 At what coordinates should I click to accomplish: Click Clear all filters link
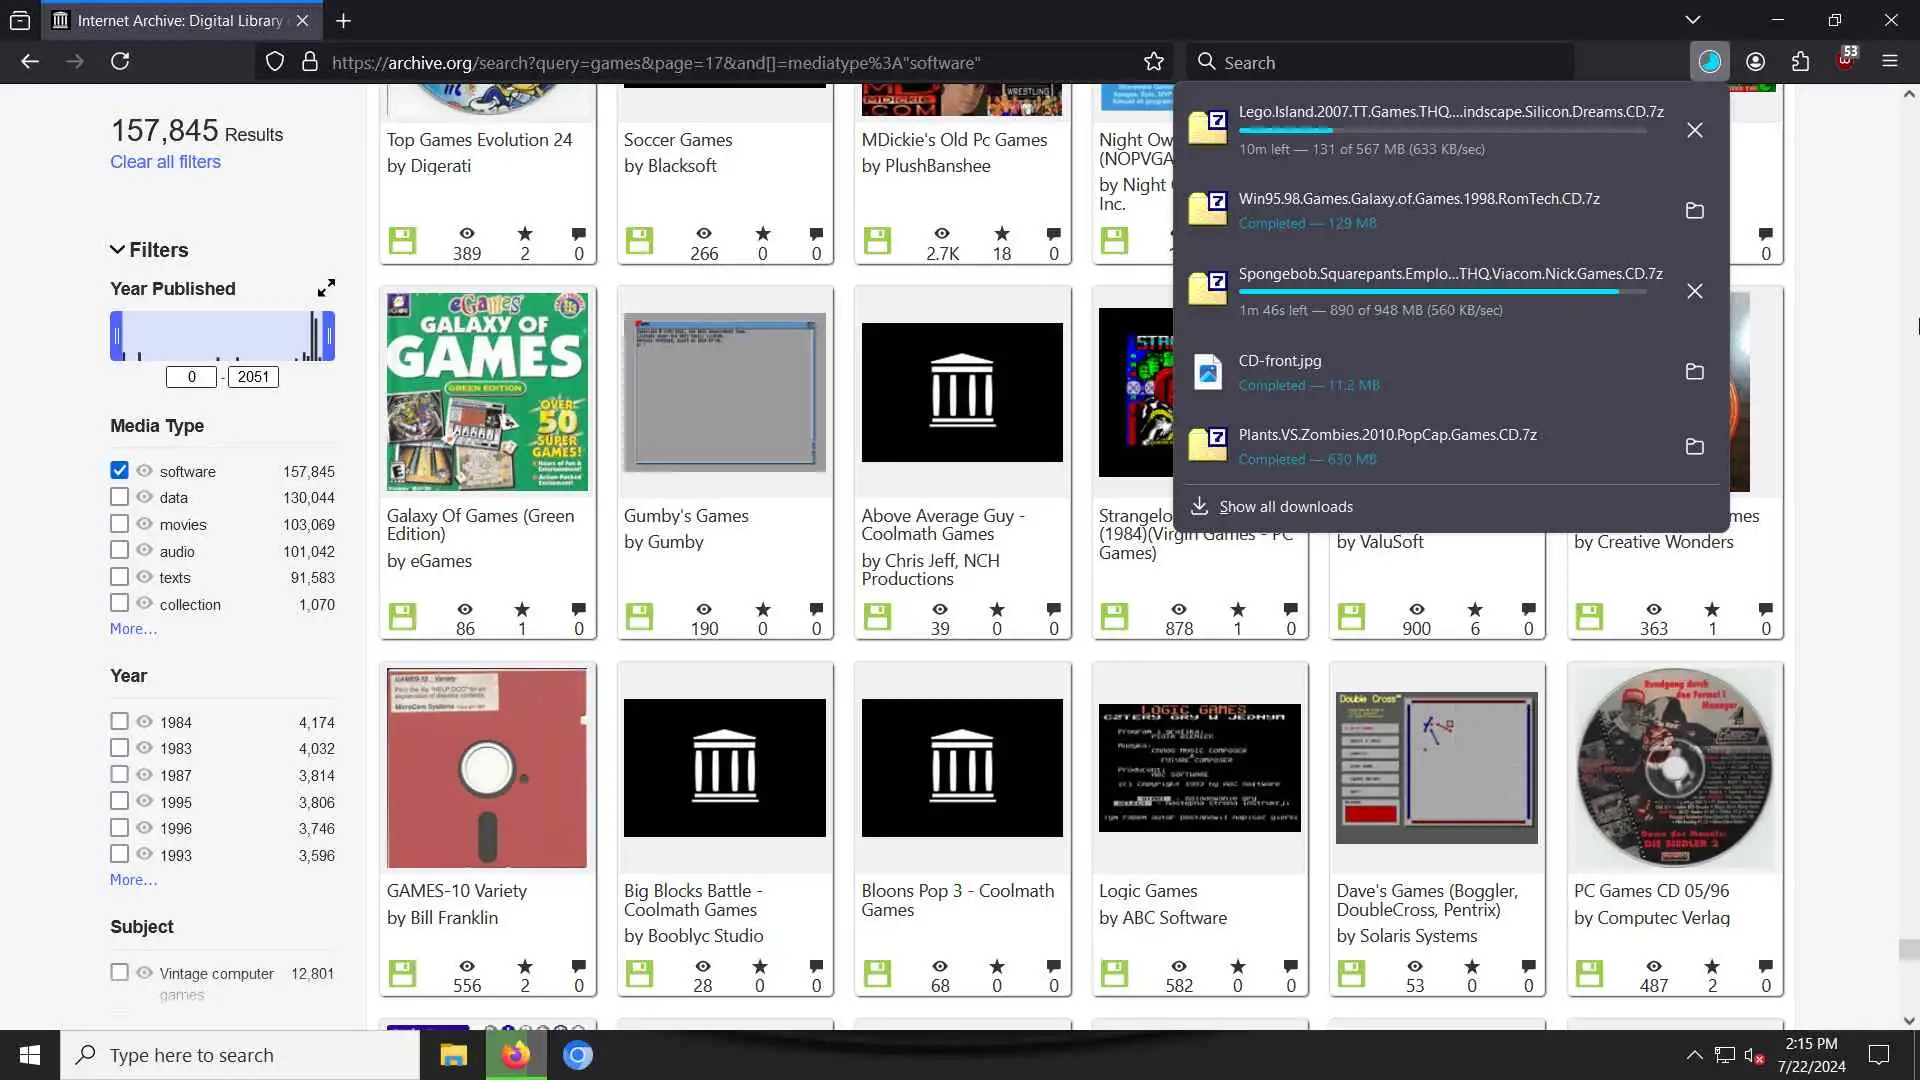[x=165, y=162]
